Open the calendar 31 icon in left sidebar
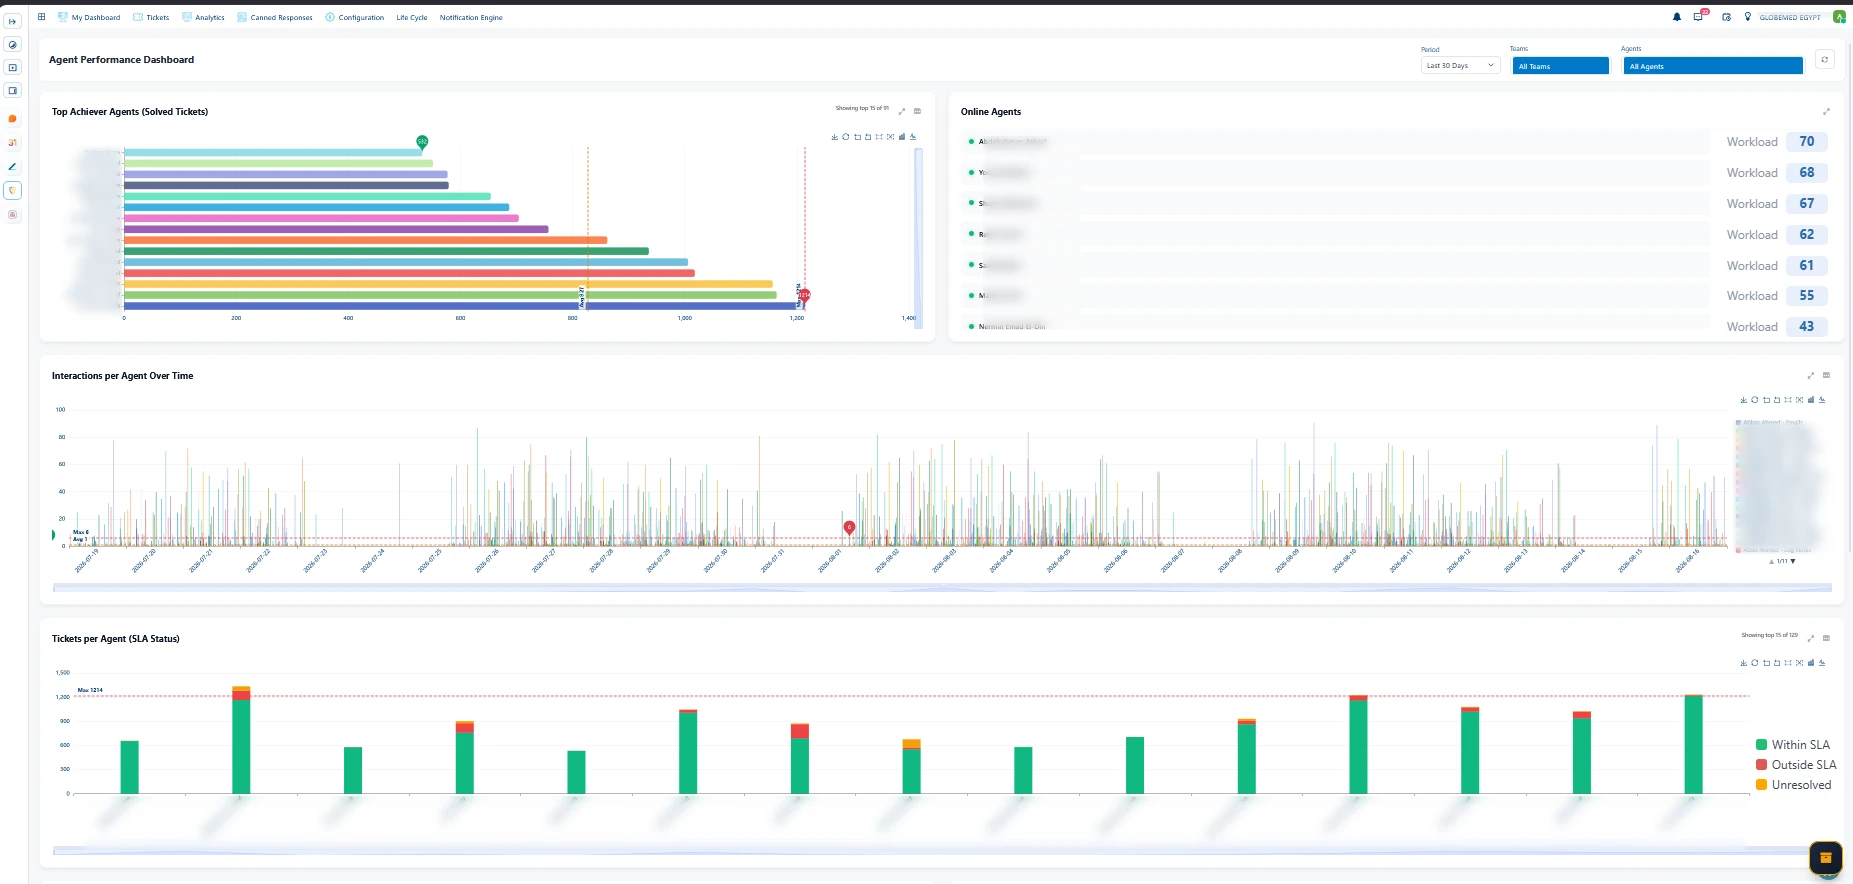1853x884 pixels. 12,143
